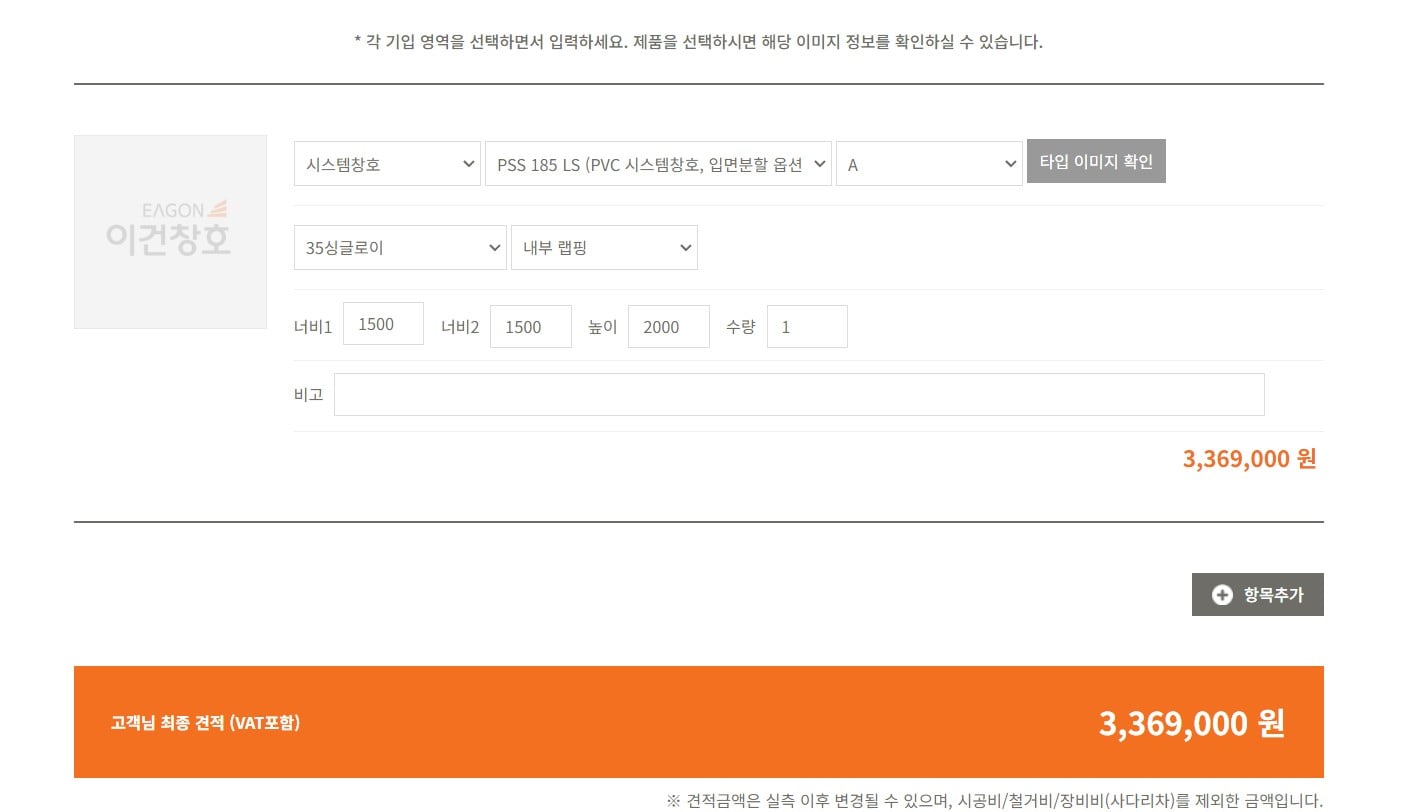Click the item price 3,369,000 원 in orange
Screen dimensions: 1407x812
[1249, 459]
